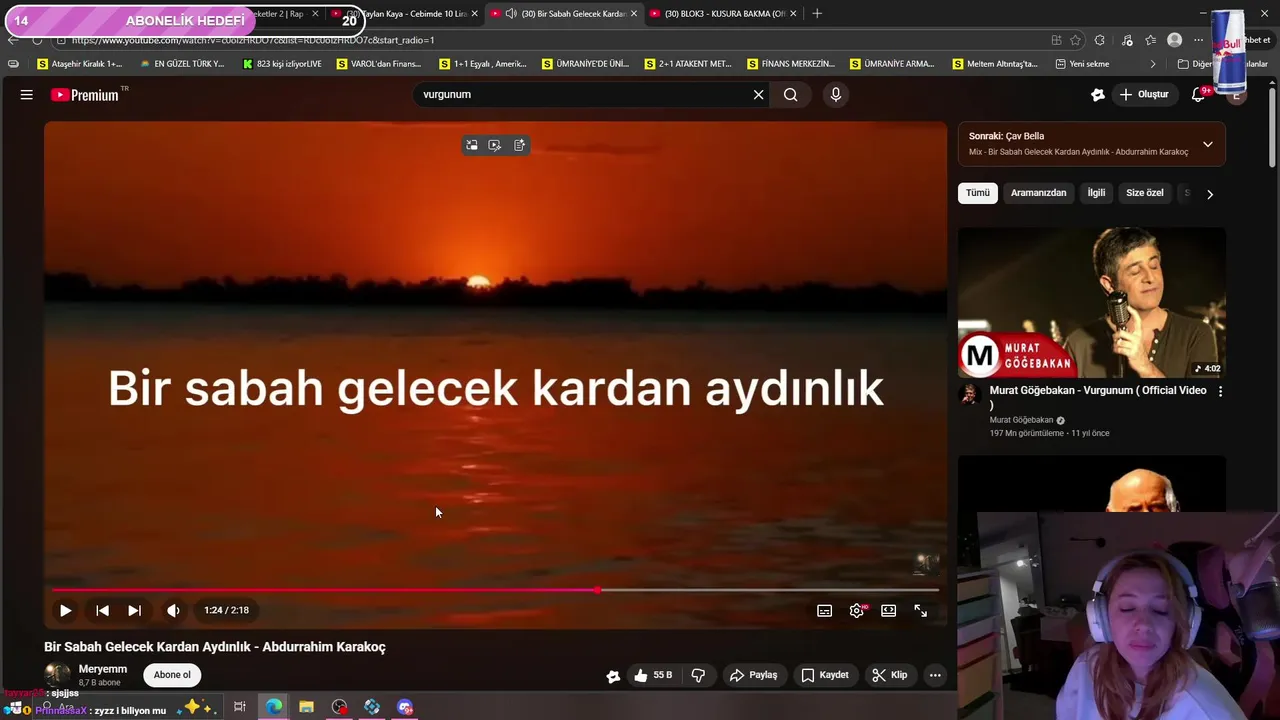The width and height of the screenshot is (1280, 720).
Task: Mute the video volume
Action: pos(173,610)
